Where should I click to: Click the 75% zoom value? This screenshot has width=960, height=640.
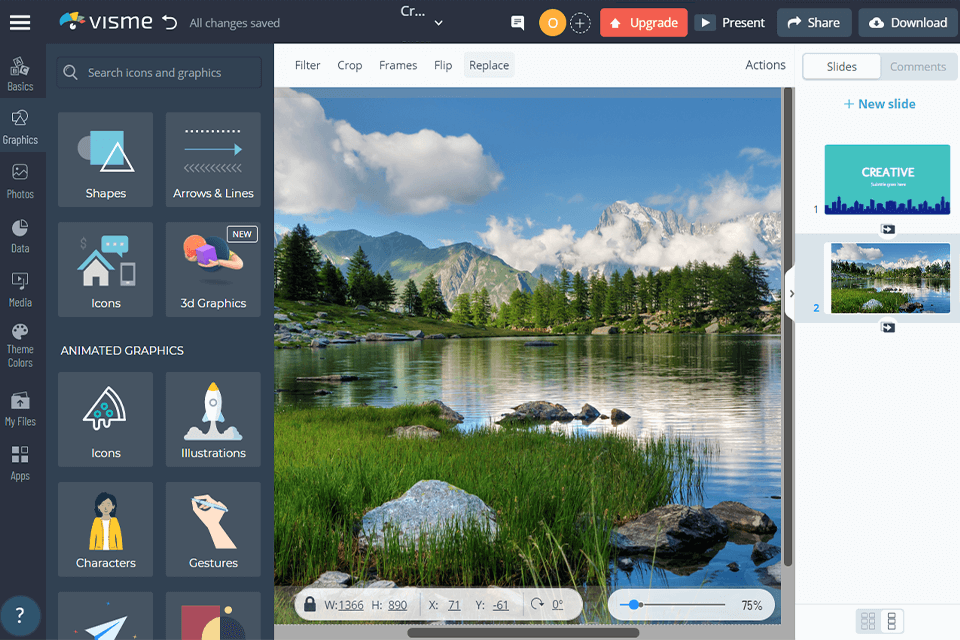click(x=751, y=605)
